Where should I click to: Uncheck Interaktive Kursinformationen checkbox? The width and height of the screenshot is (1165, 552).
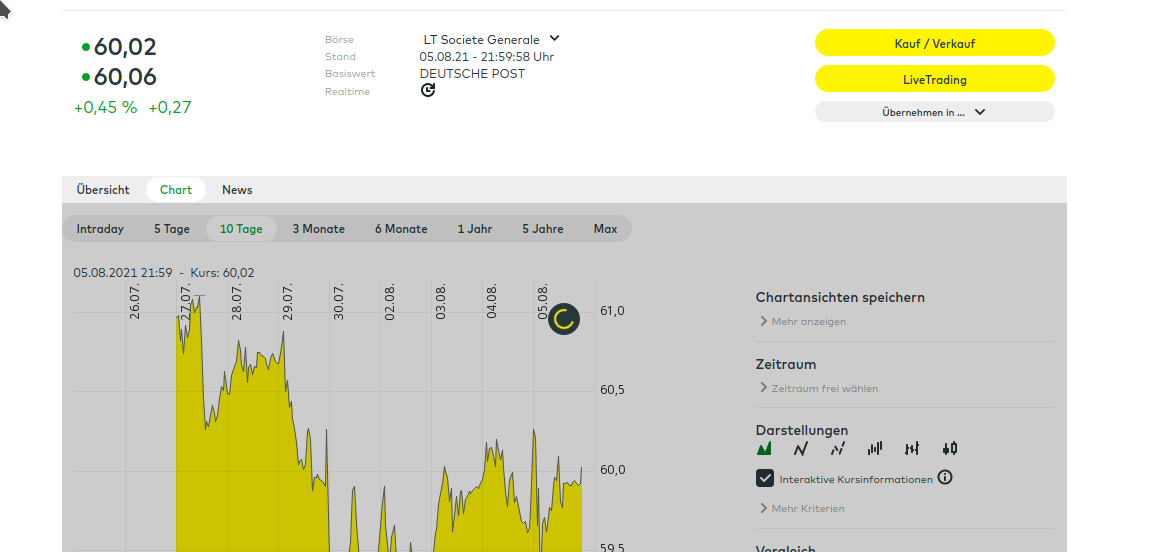click(765, 479)
